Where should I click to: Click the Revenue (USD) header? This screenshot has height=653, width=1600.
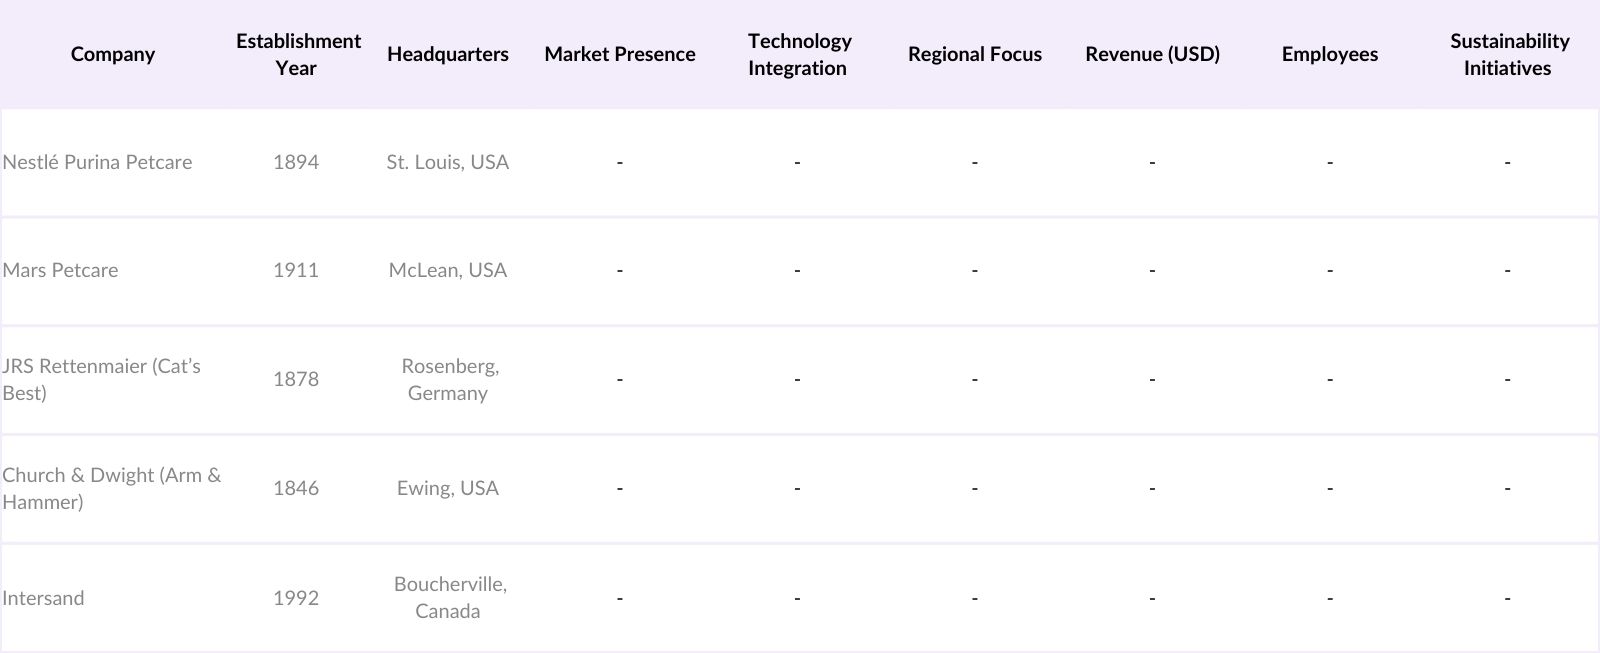1152,54
